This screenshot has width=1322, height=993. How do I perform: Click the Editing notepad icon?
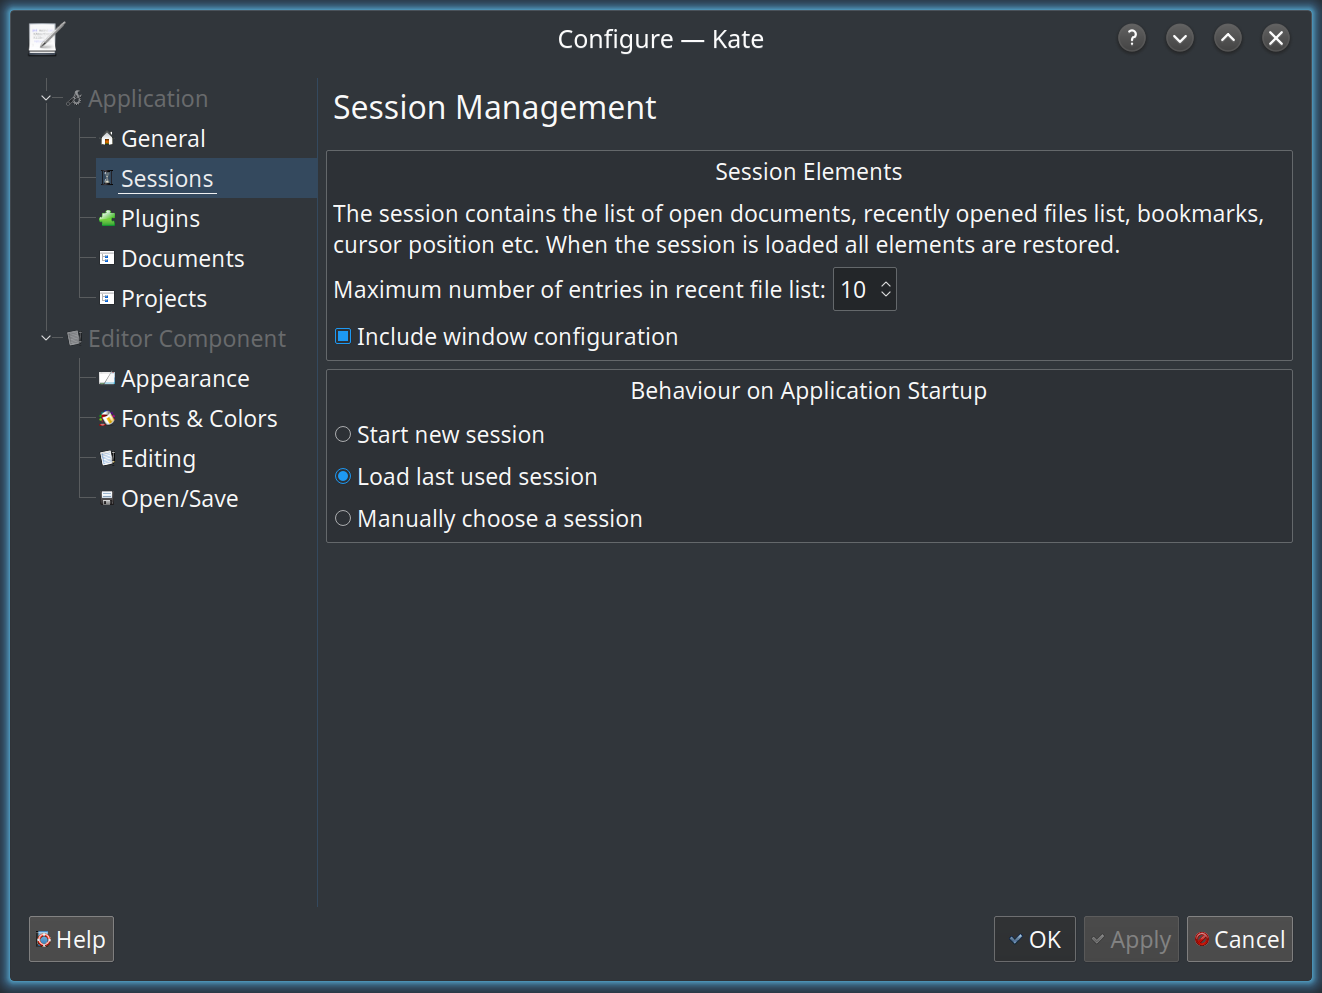(107, 459)
